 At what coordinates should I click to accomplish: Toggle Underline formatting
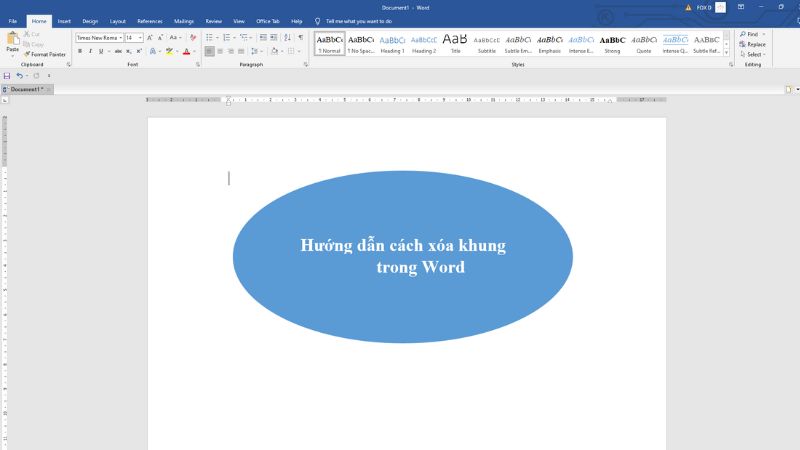click(101, 51)
